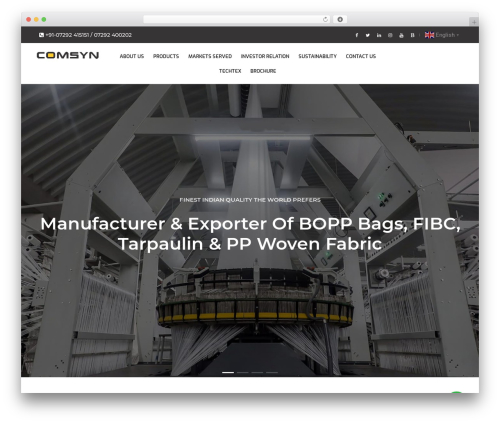The width and height of the screenshot is (500, 423).
Task: Jump to the last slide indicator
Action: (272, 372)
